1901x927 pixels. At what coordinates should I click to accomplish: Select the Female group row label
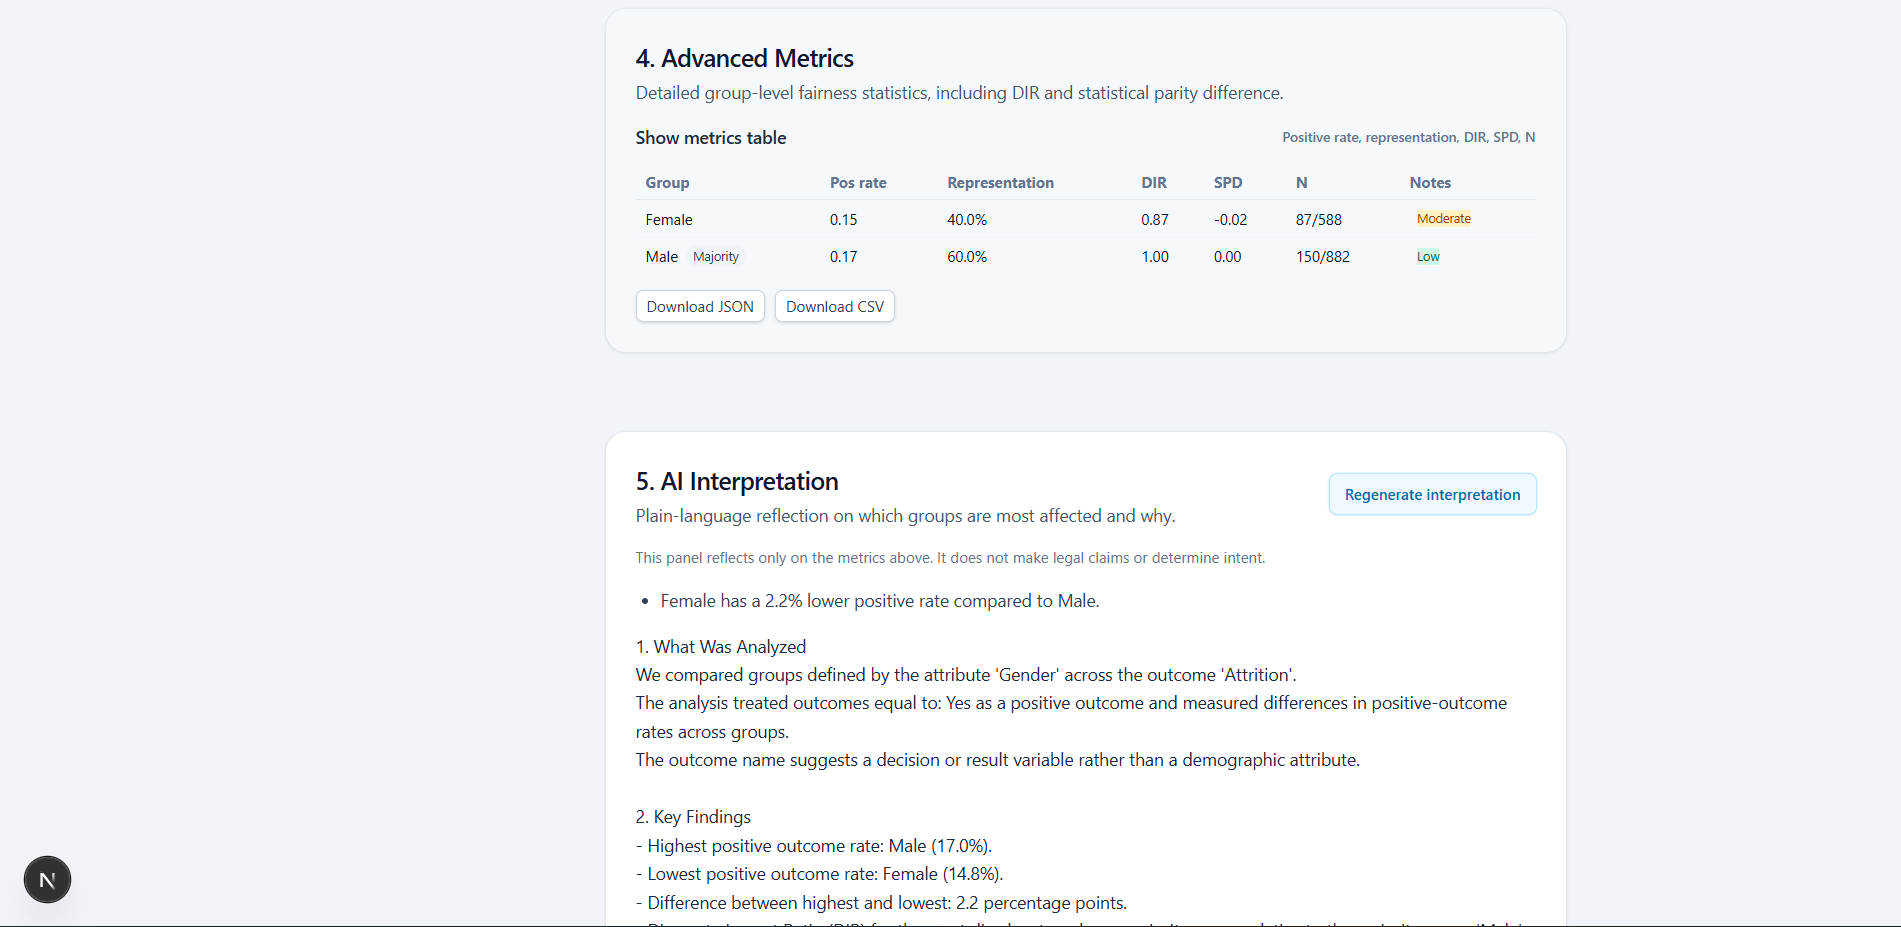(668, 220)
